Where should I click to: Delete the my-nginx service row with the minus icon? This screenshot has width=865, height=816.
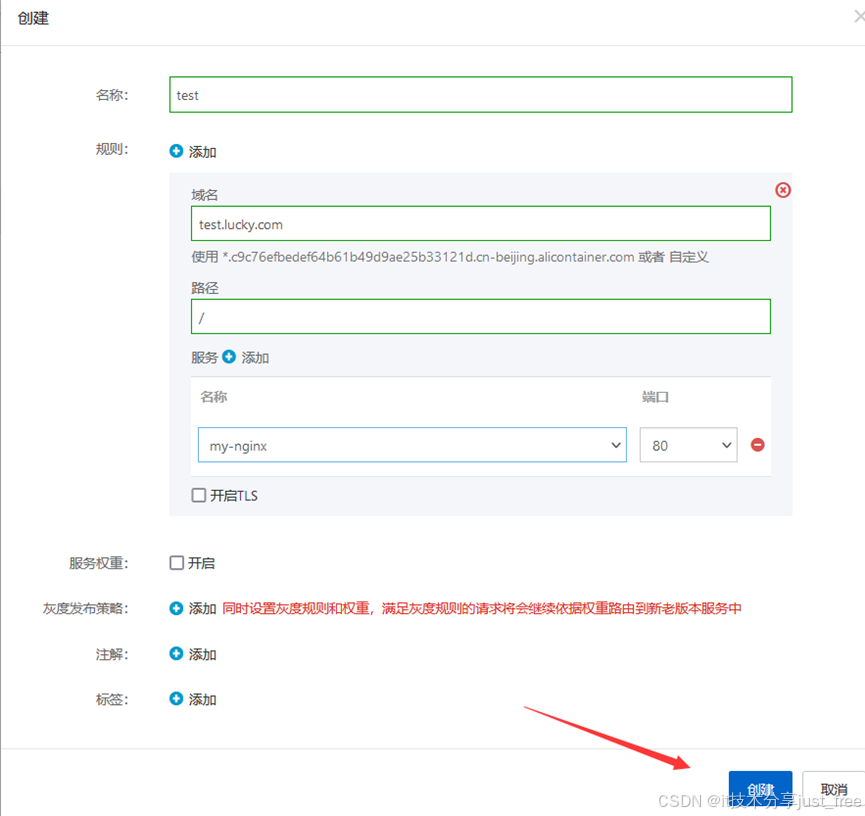pos(757,445)
